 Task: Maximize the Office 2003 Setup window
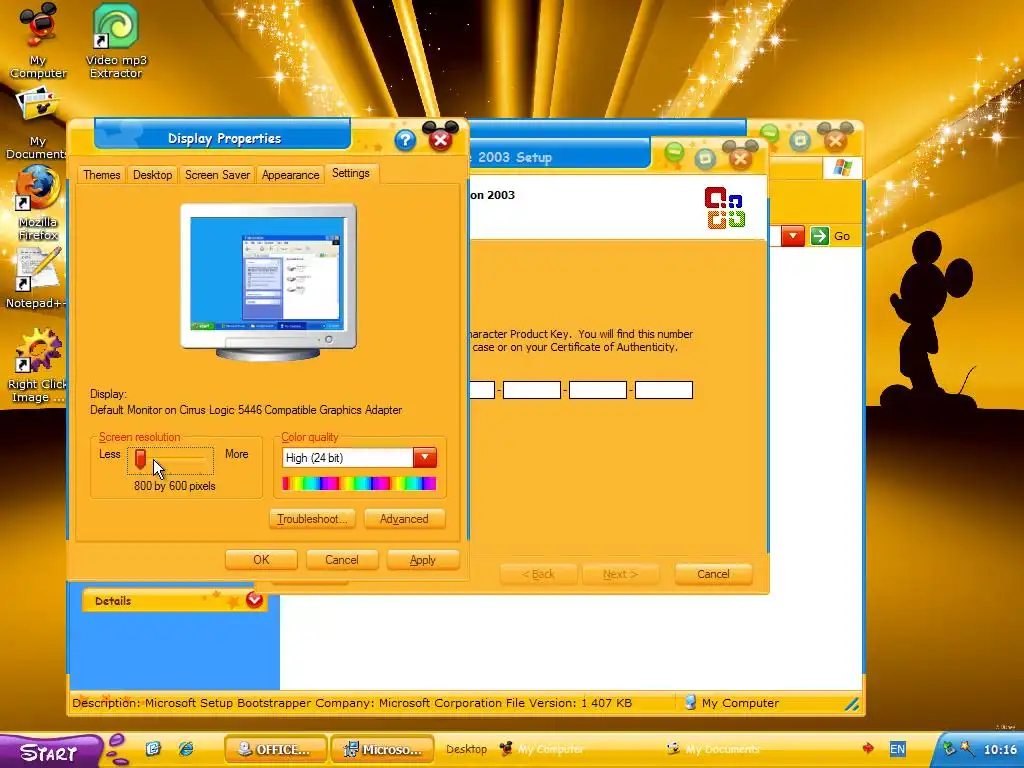(705, 157)
